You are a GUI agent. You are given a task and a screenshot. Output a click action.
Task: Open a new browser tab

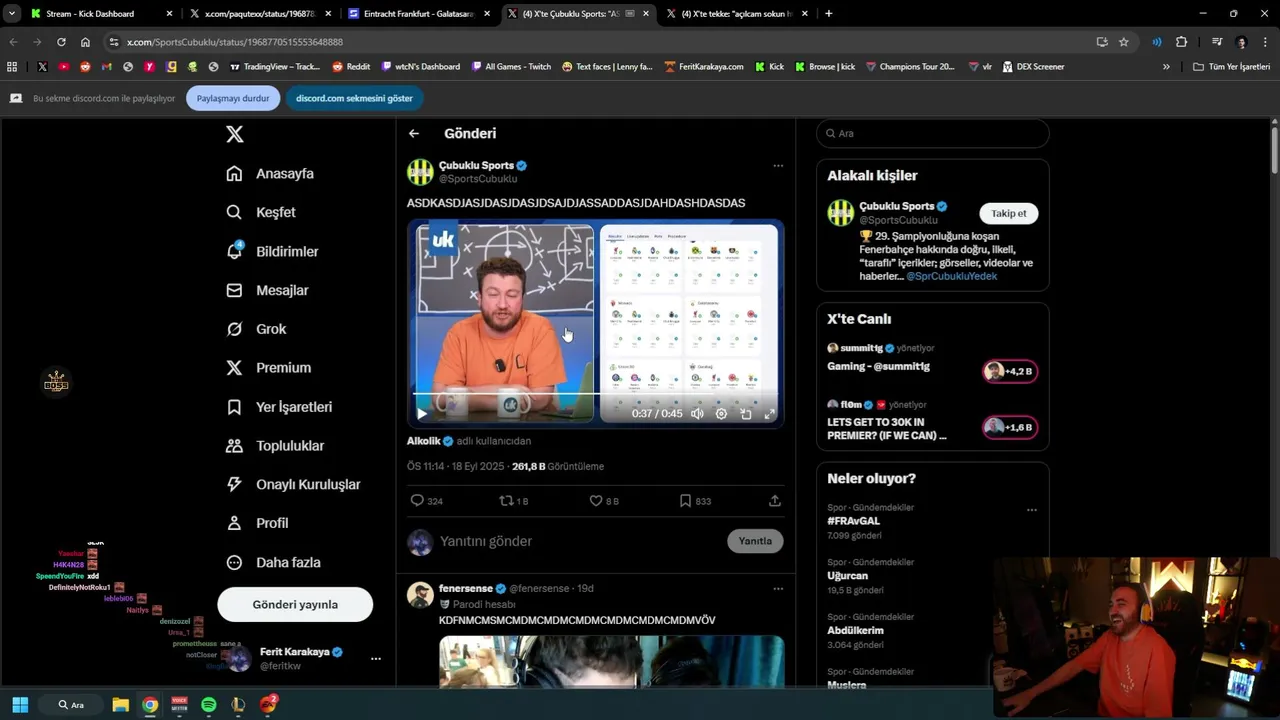pyautogui.click(x=828, y=14)
